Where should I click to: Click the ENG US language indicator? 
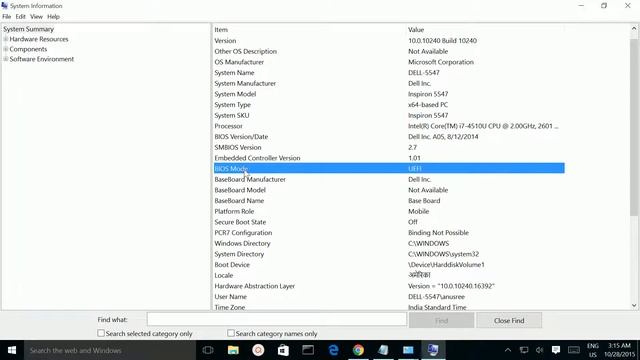point(593,350)
